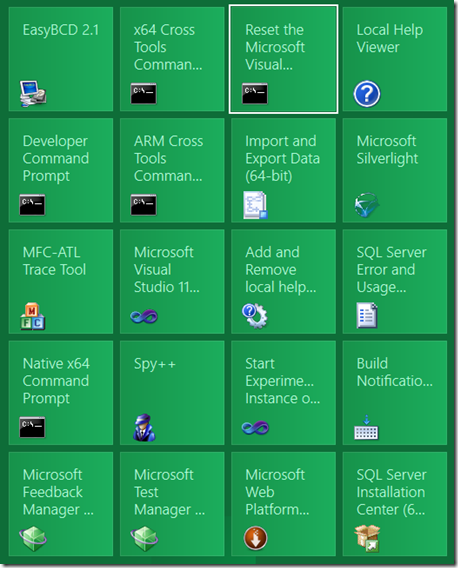The width and height of the screenshot is (458, 568).
Task: Click the Reset the Microsoft Visual console icon
Action: point(255,94)
